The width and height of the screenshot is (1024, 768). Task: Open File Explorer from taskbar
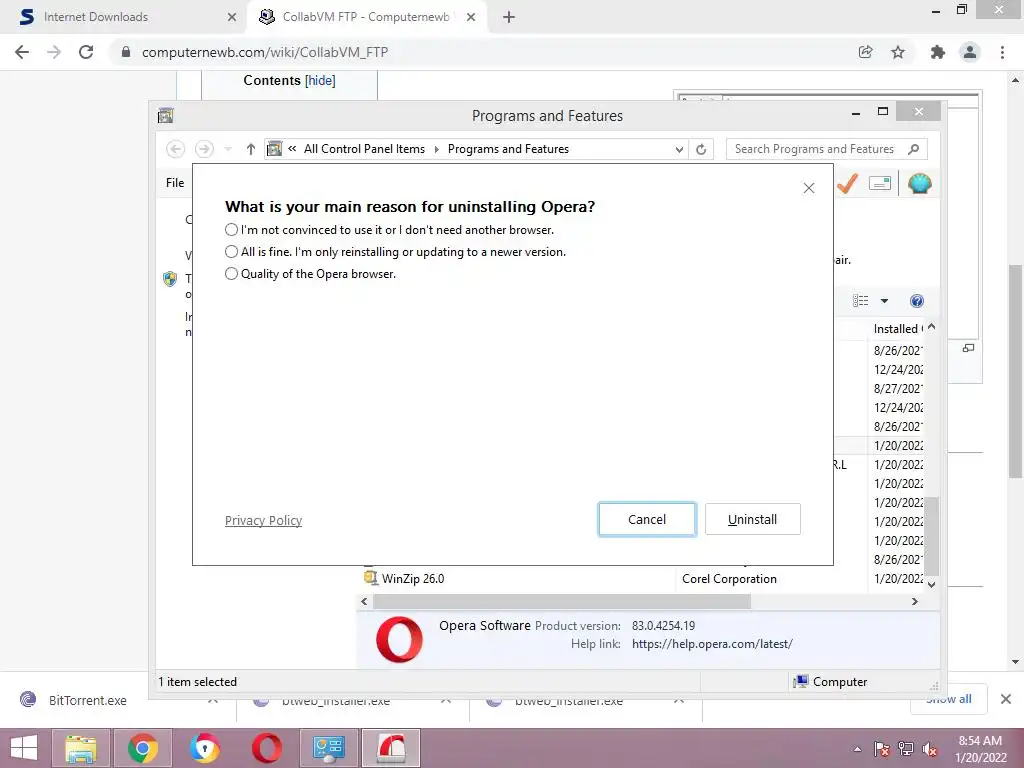80,748
